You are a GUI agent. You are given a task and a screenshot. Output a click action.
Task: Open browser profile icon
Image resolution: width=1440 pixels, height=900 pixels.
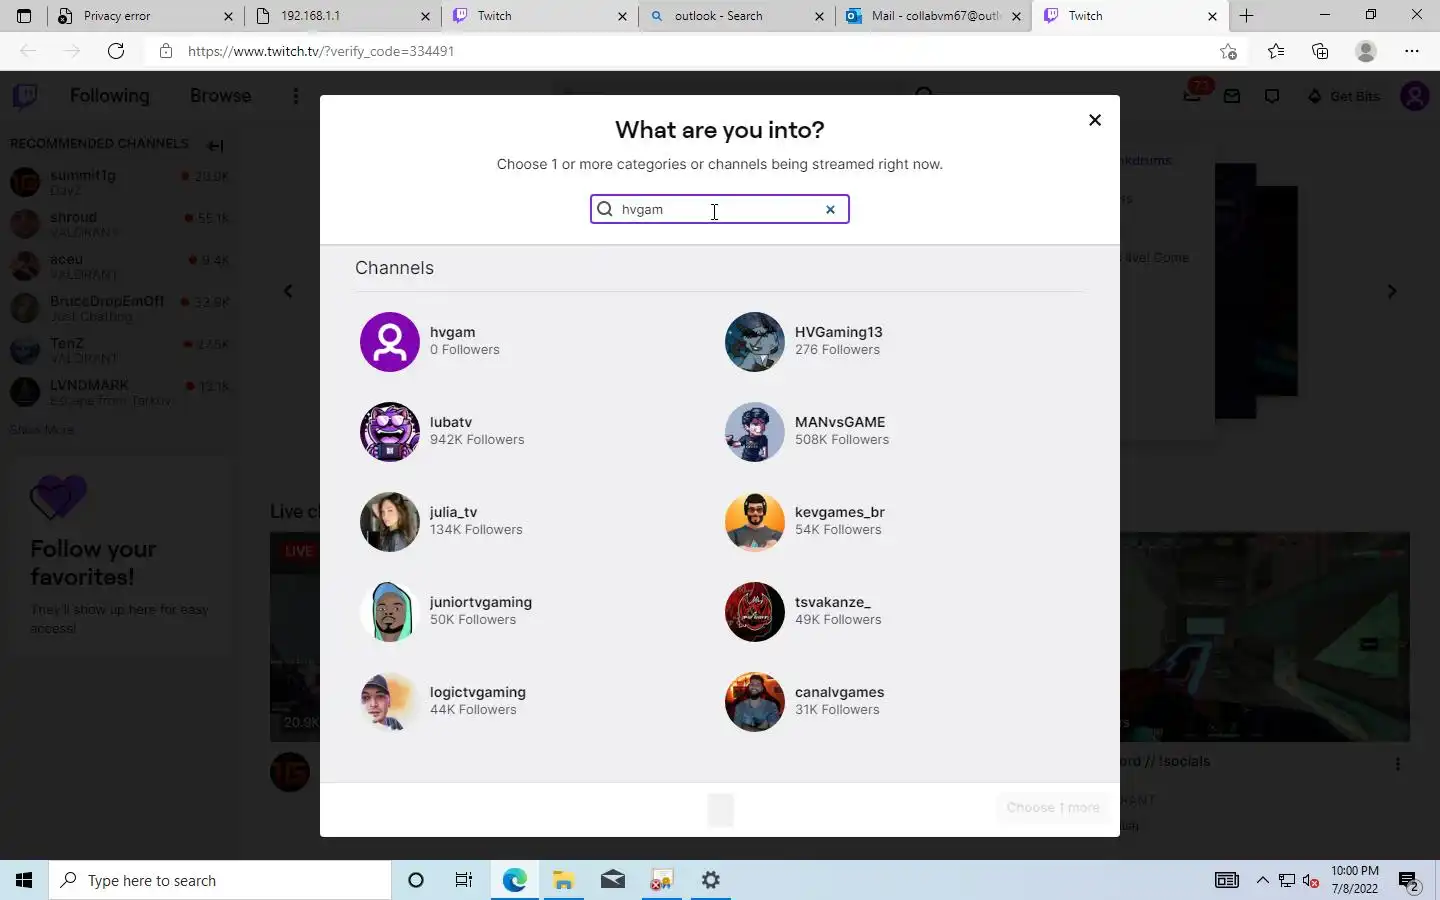[x=1365, y=51]
